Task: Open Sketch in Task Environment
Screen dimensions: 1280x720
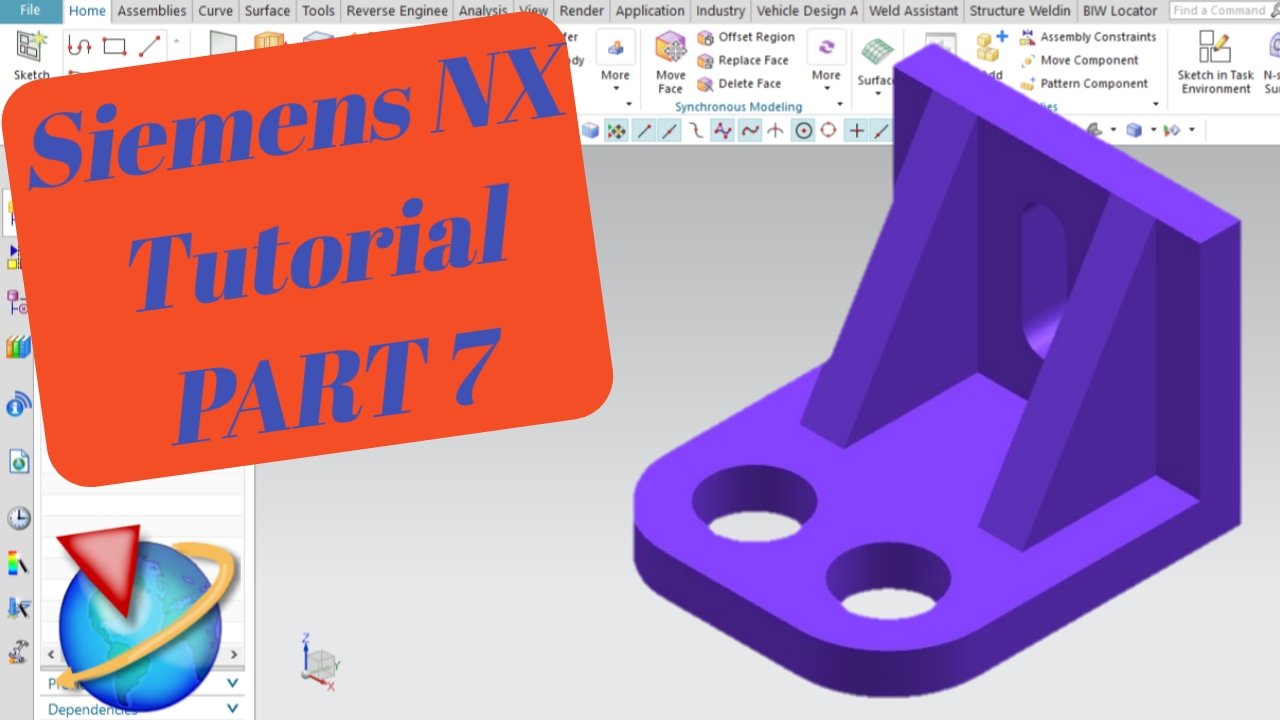Action: point(1215,63)
